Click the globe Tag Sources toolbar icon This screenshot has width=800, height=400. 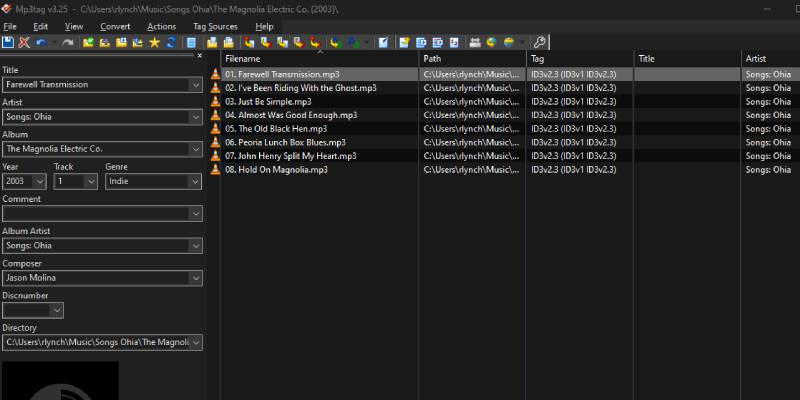coord(509,42)
